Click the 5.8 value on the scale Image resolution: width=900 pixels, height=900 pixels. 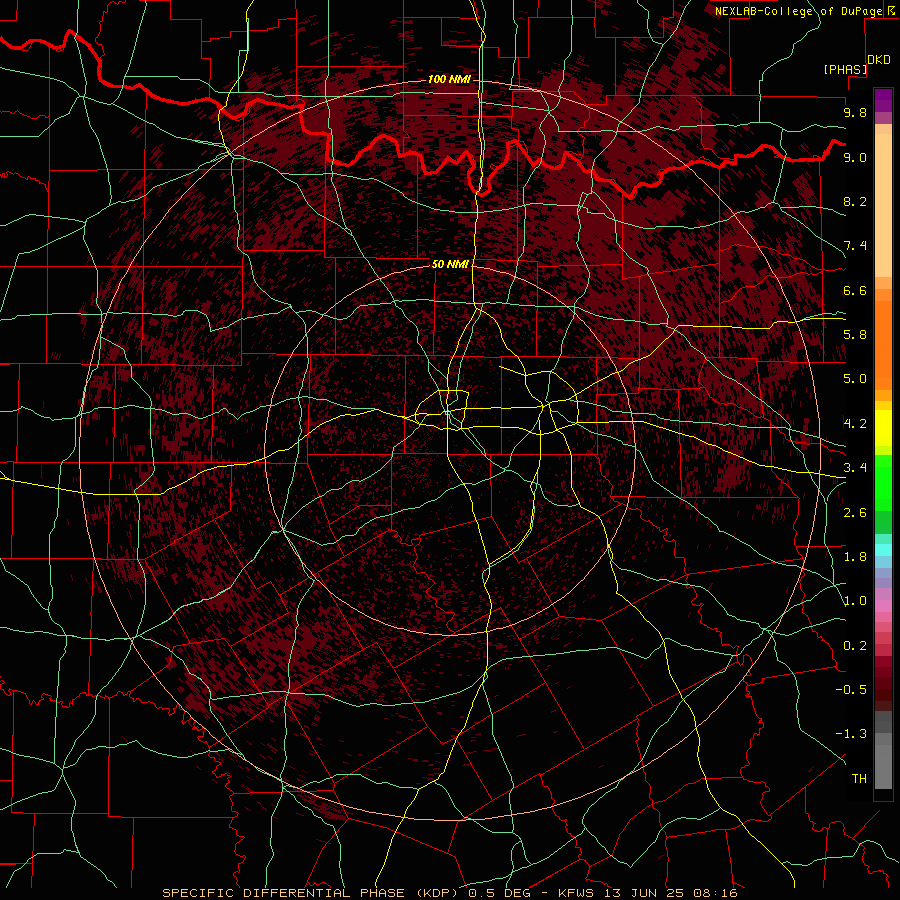click(x=855, y=335)
